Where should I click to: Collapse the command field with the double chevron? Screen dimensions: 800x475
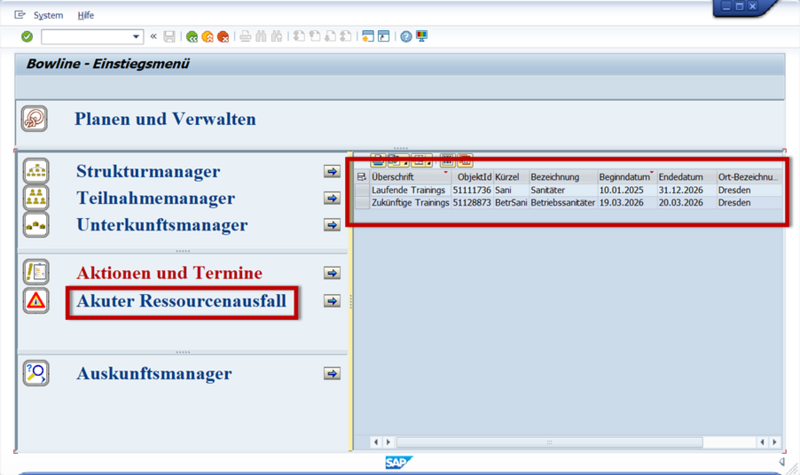[154, 36]
